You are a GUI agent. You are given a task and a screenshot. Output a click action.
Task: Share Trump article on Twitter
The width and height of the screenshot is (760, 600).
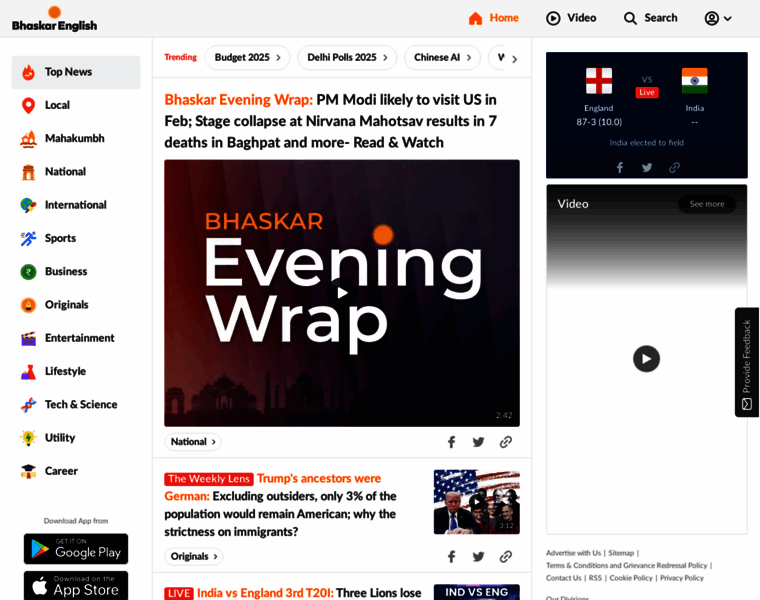tap(478, 556)
